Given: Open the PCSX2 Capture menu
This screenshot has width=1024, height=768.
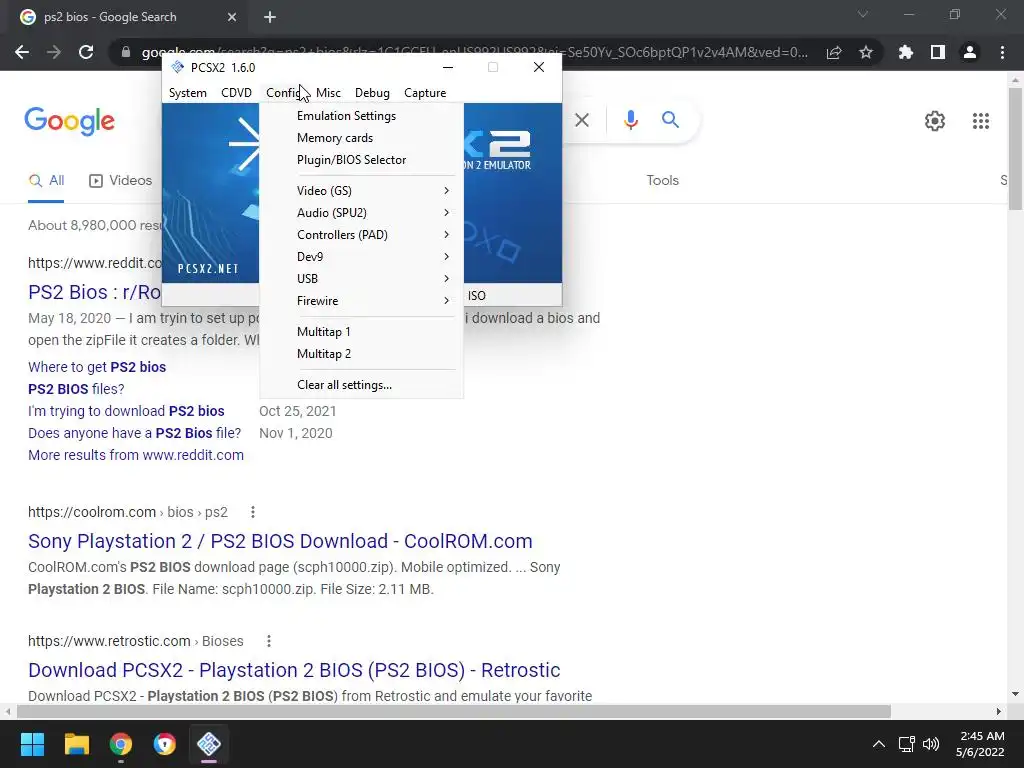Looking at the screenshot, I should (x=425, y=93).
